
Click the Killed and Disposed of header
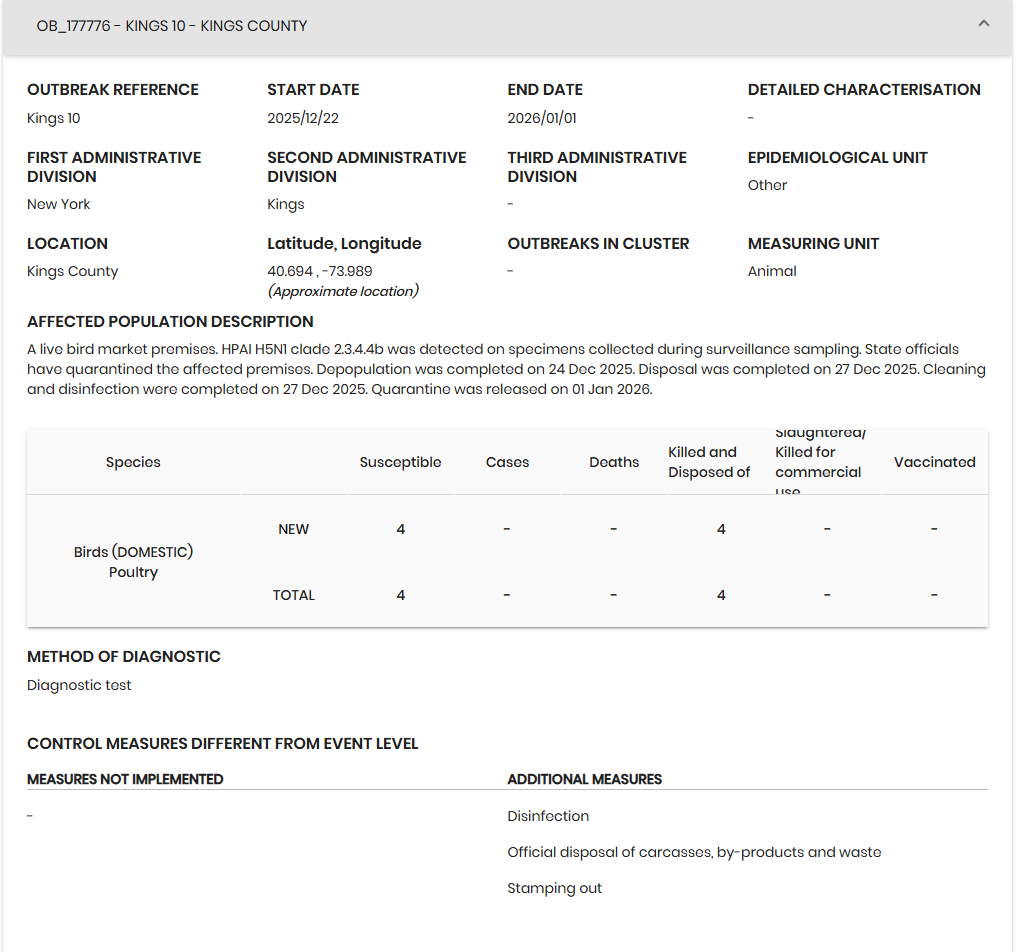coord(709,462)
